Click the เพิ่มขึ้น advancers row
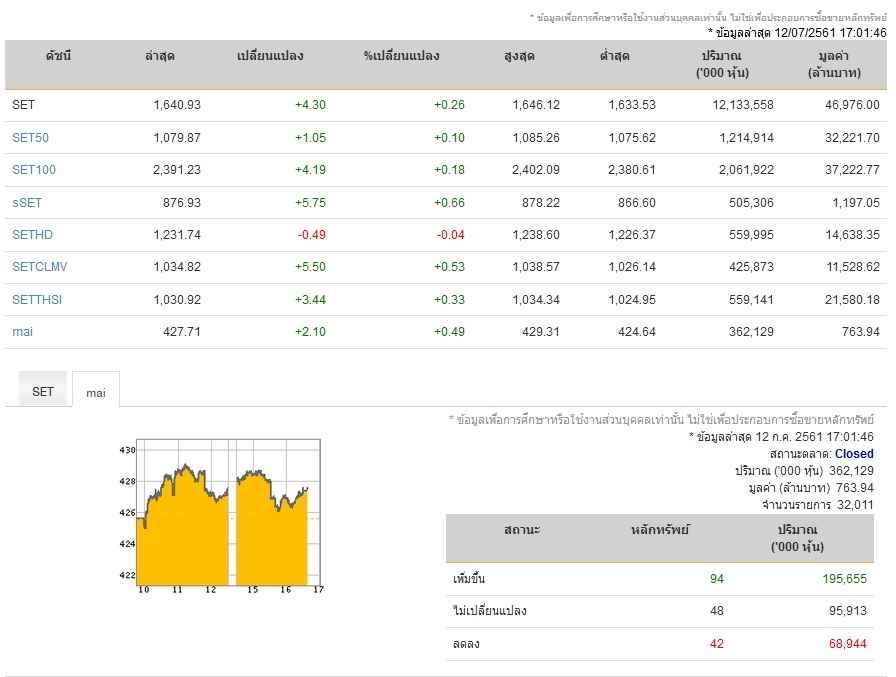This screenshot has width=896, height=677. coord(659,579)
